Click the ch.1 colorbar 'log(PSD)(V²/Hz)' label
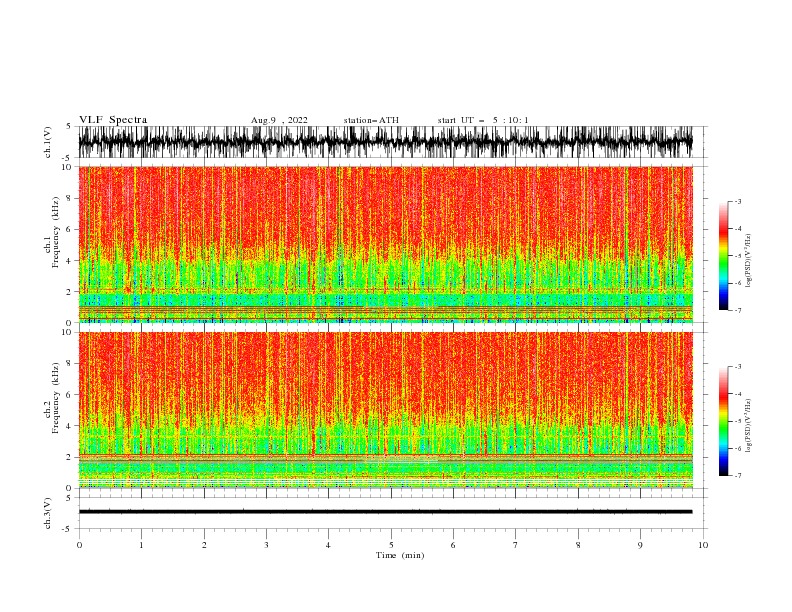 [748, 261]
